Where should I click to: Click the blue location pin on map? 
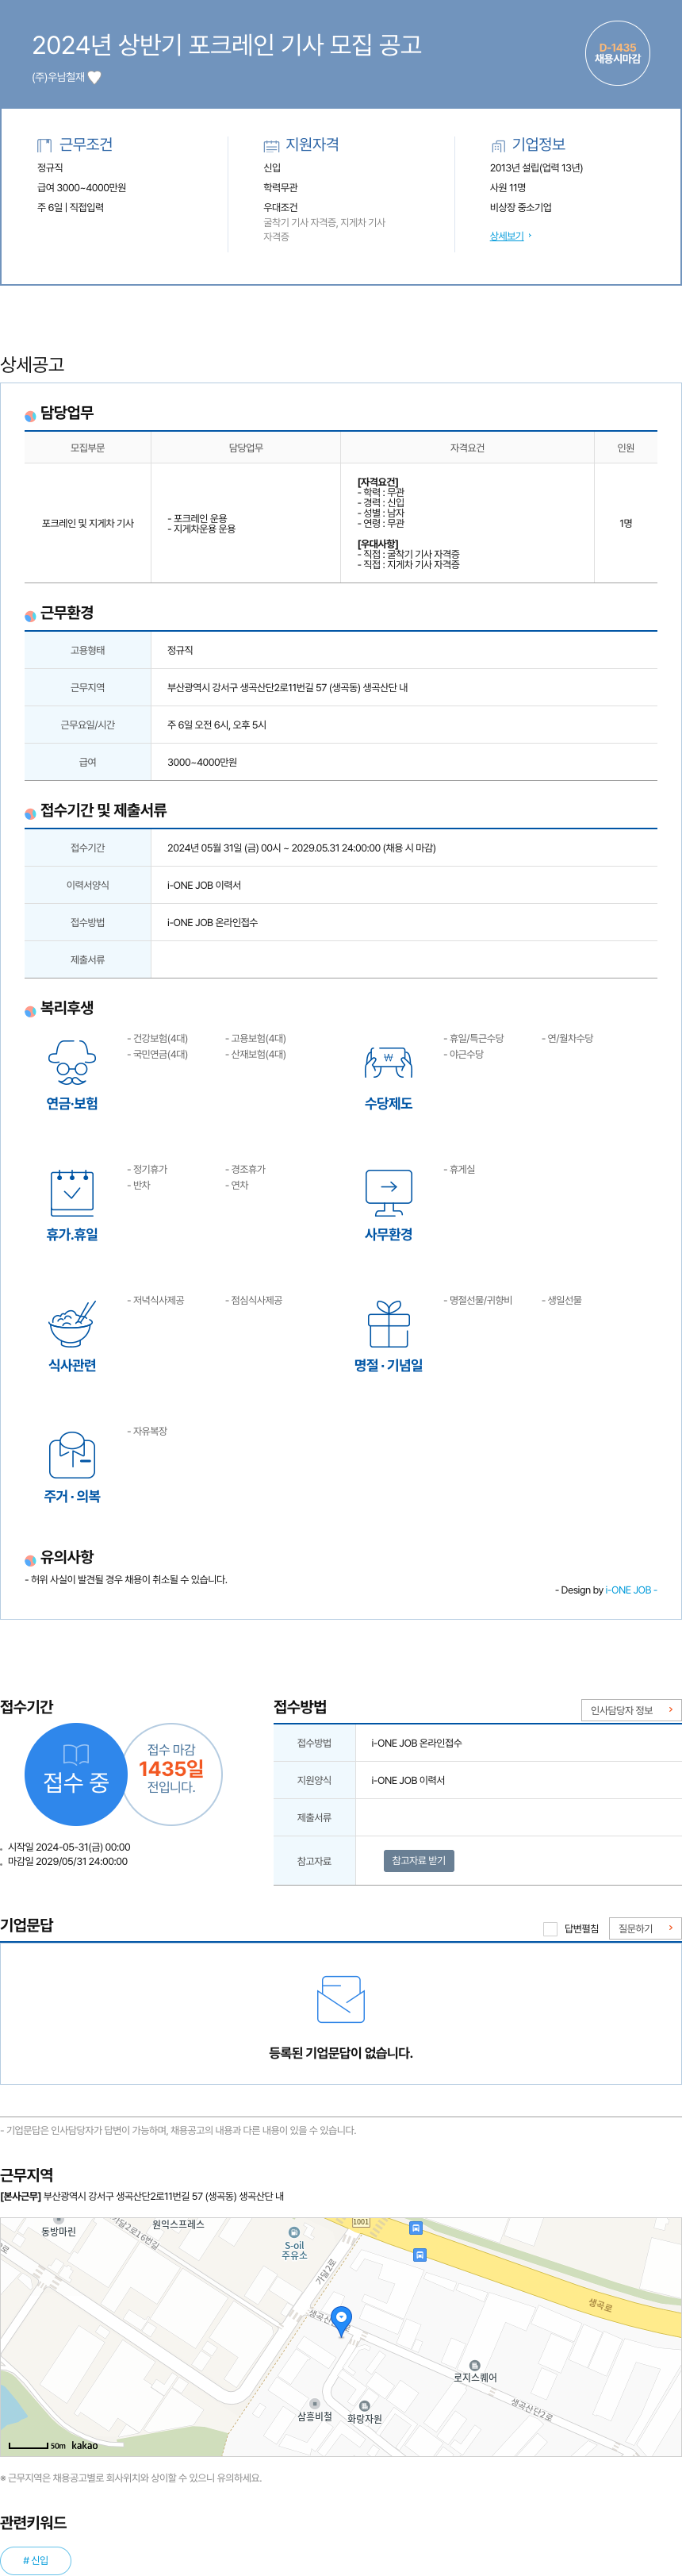pyautogui.click(x=341, y=2321)
